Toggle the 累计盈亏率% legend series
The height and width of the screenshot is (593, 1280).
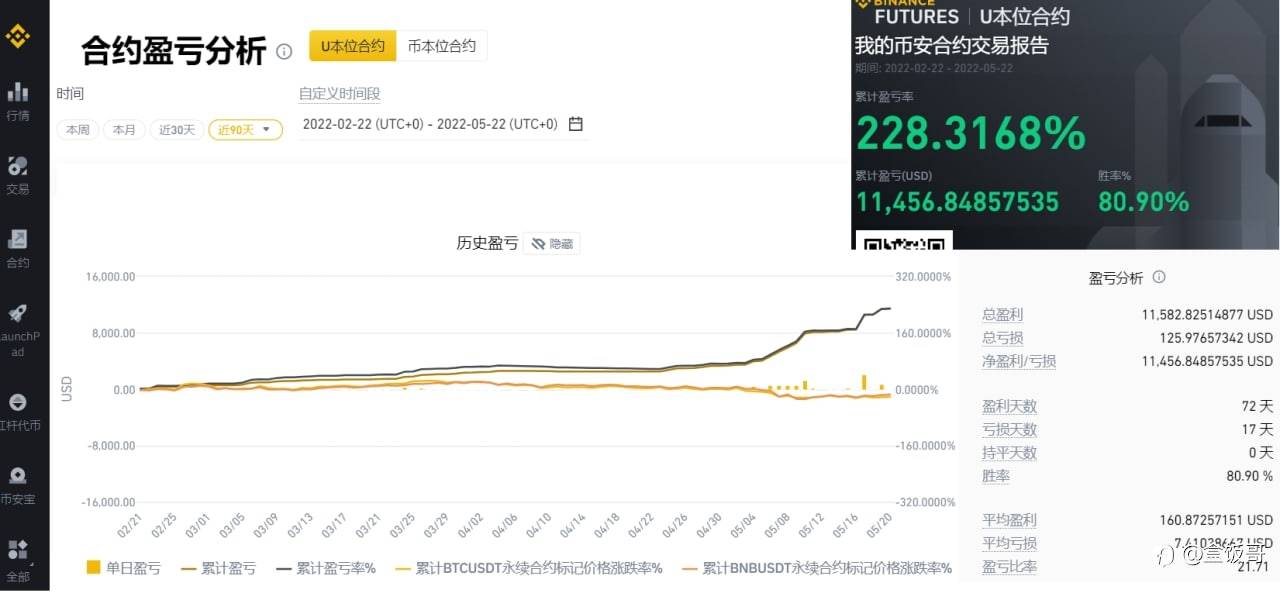[326, 568]
